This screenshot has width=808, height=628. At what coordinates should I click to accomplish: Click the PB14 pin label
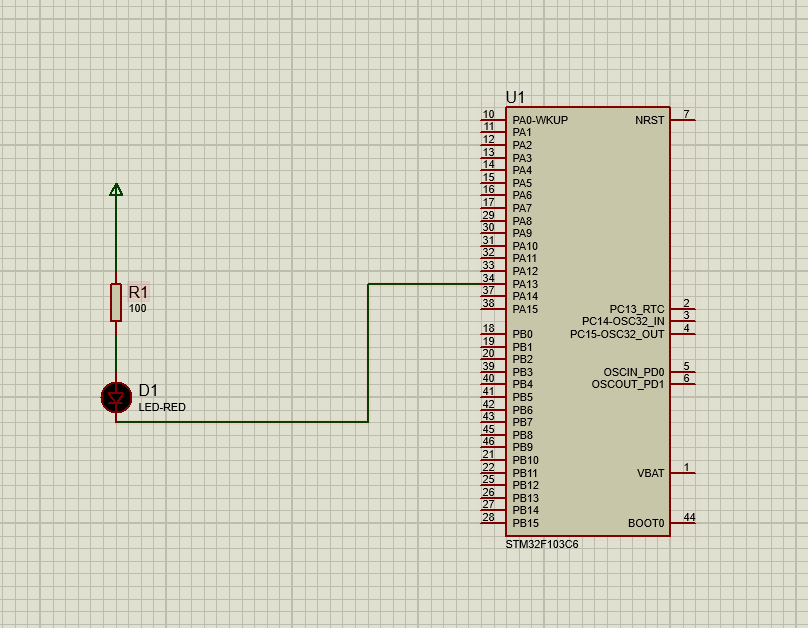526,510
